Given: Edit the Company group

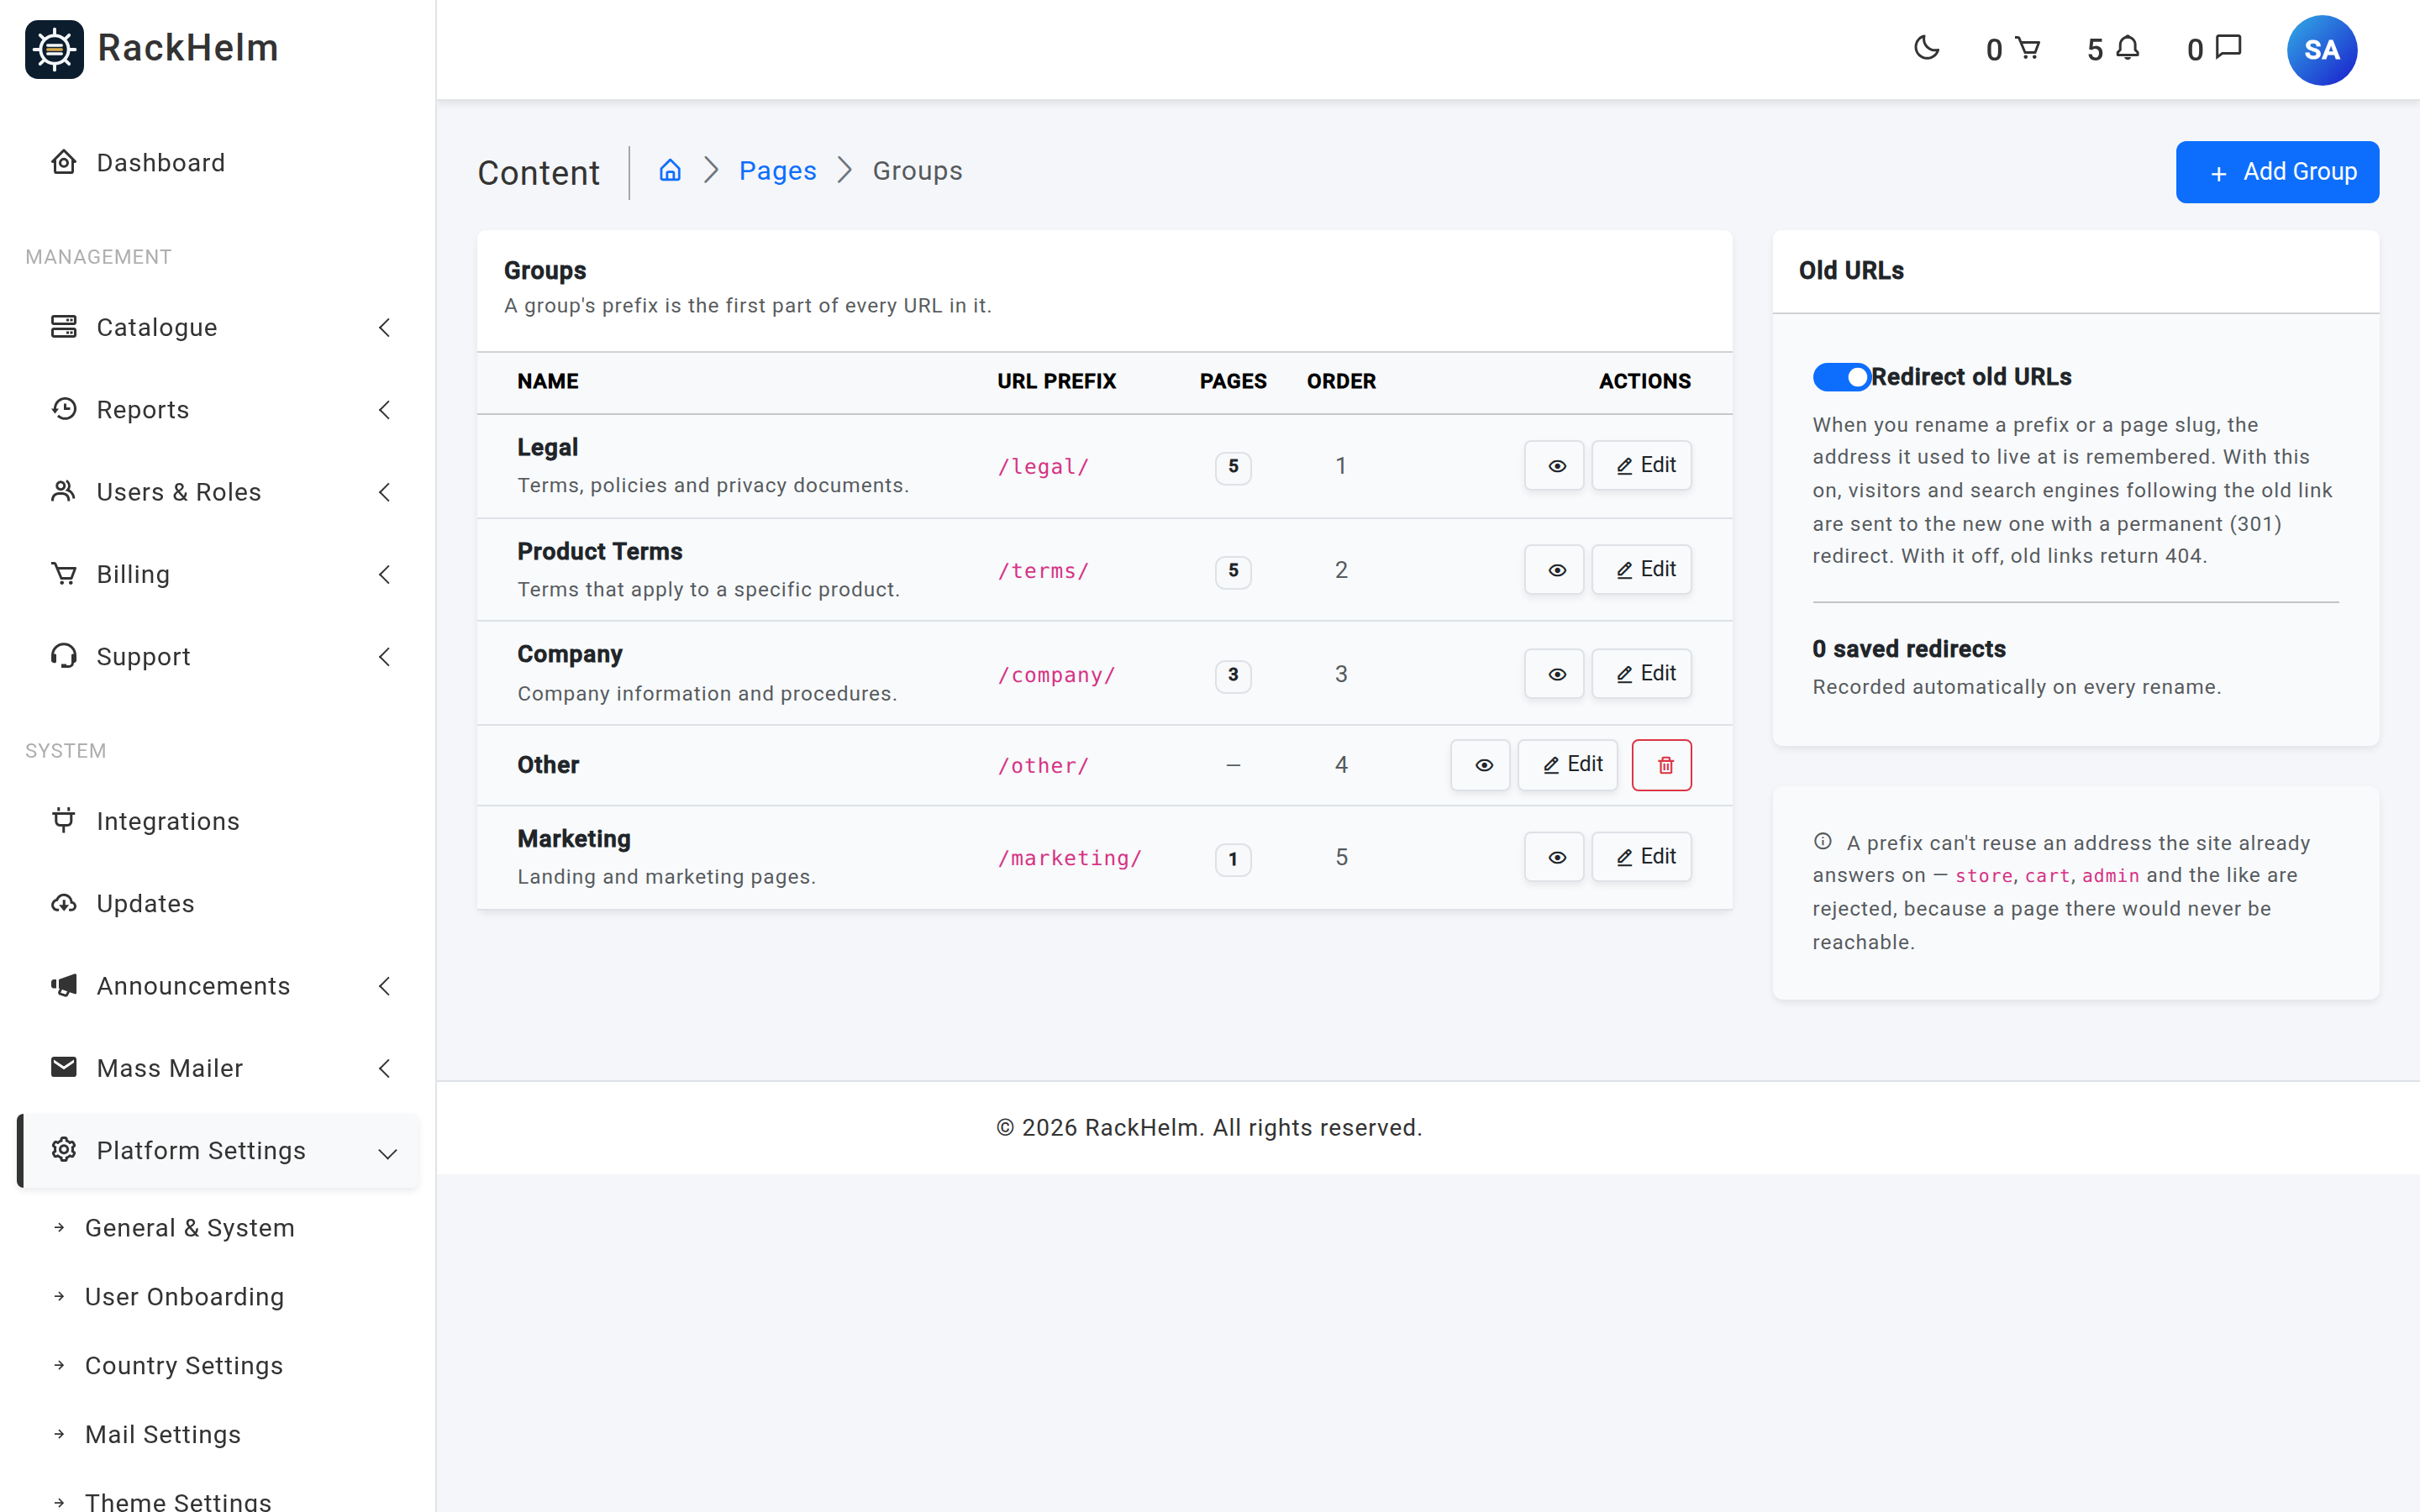Looking at the screenshot, I should point(1641,674).
